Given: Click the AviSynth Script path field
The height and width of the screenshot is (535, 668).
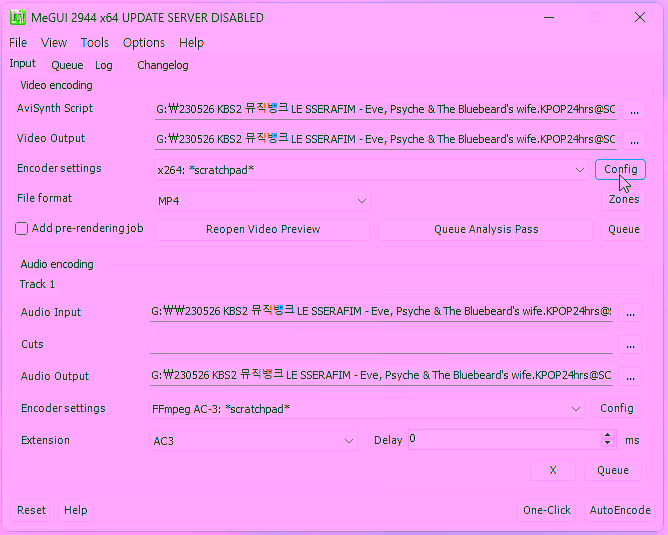Looking at the screenshot, I should (x=386, y=109).
